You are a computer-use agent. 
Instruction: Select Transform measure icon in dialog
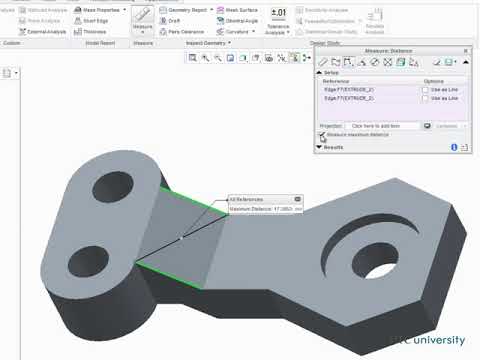(414, 62)
